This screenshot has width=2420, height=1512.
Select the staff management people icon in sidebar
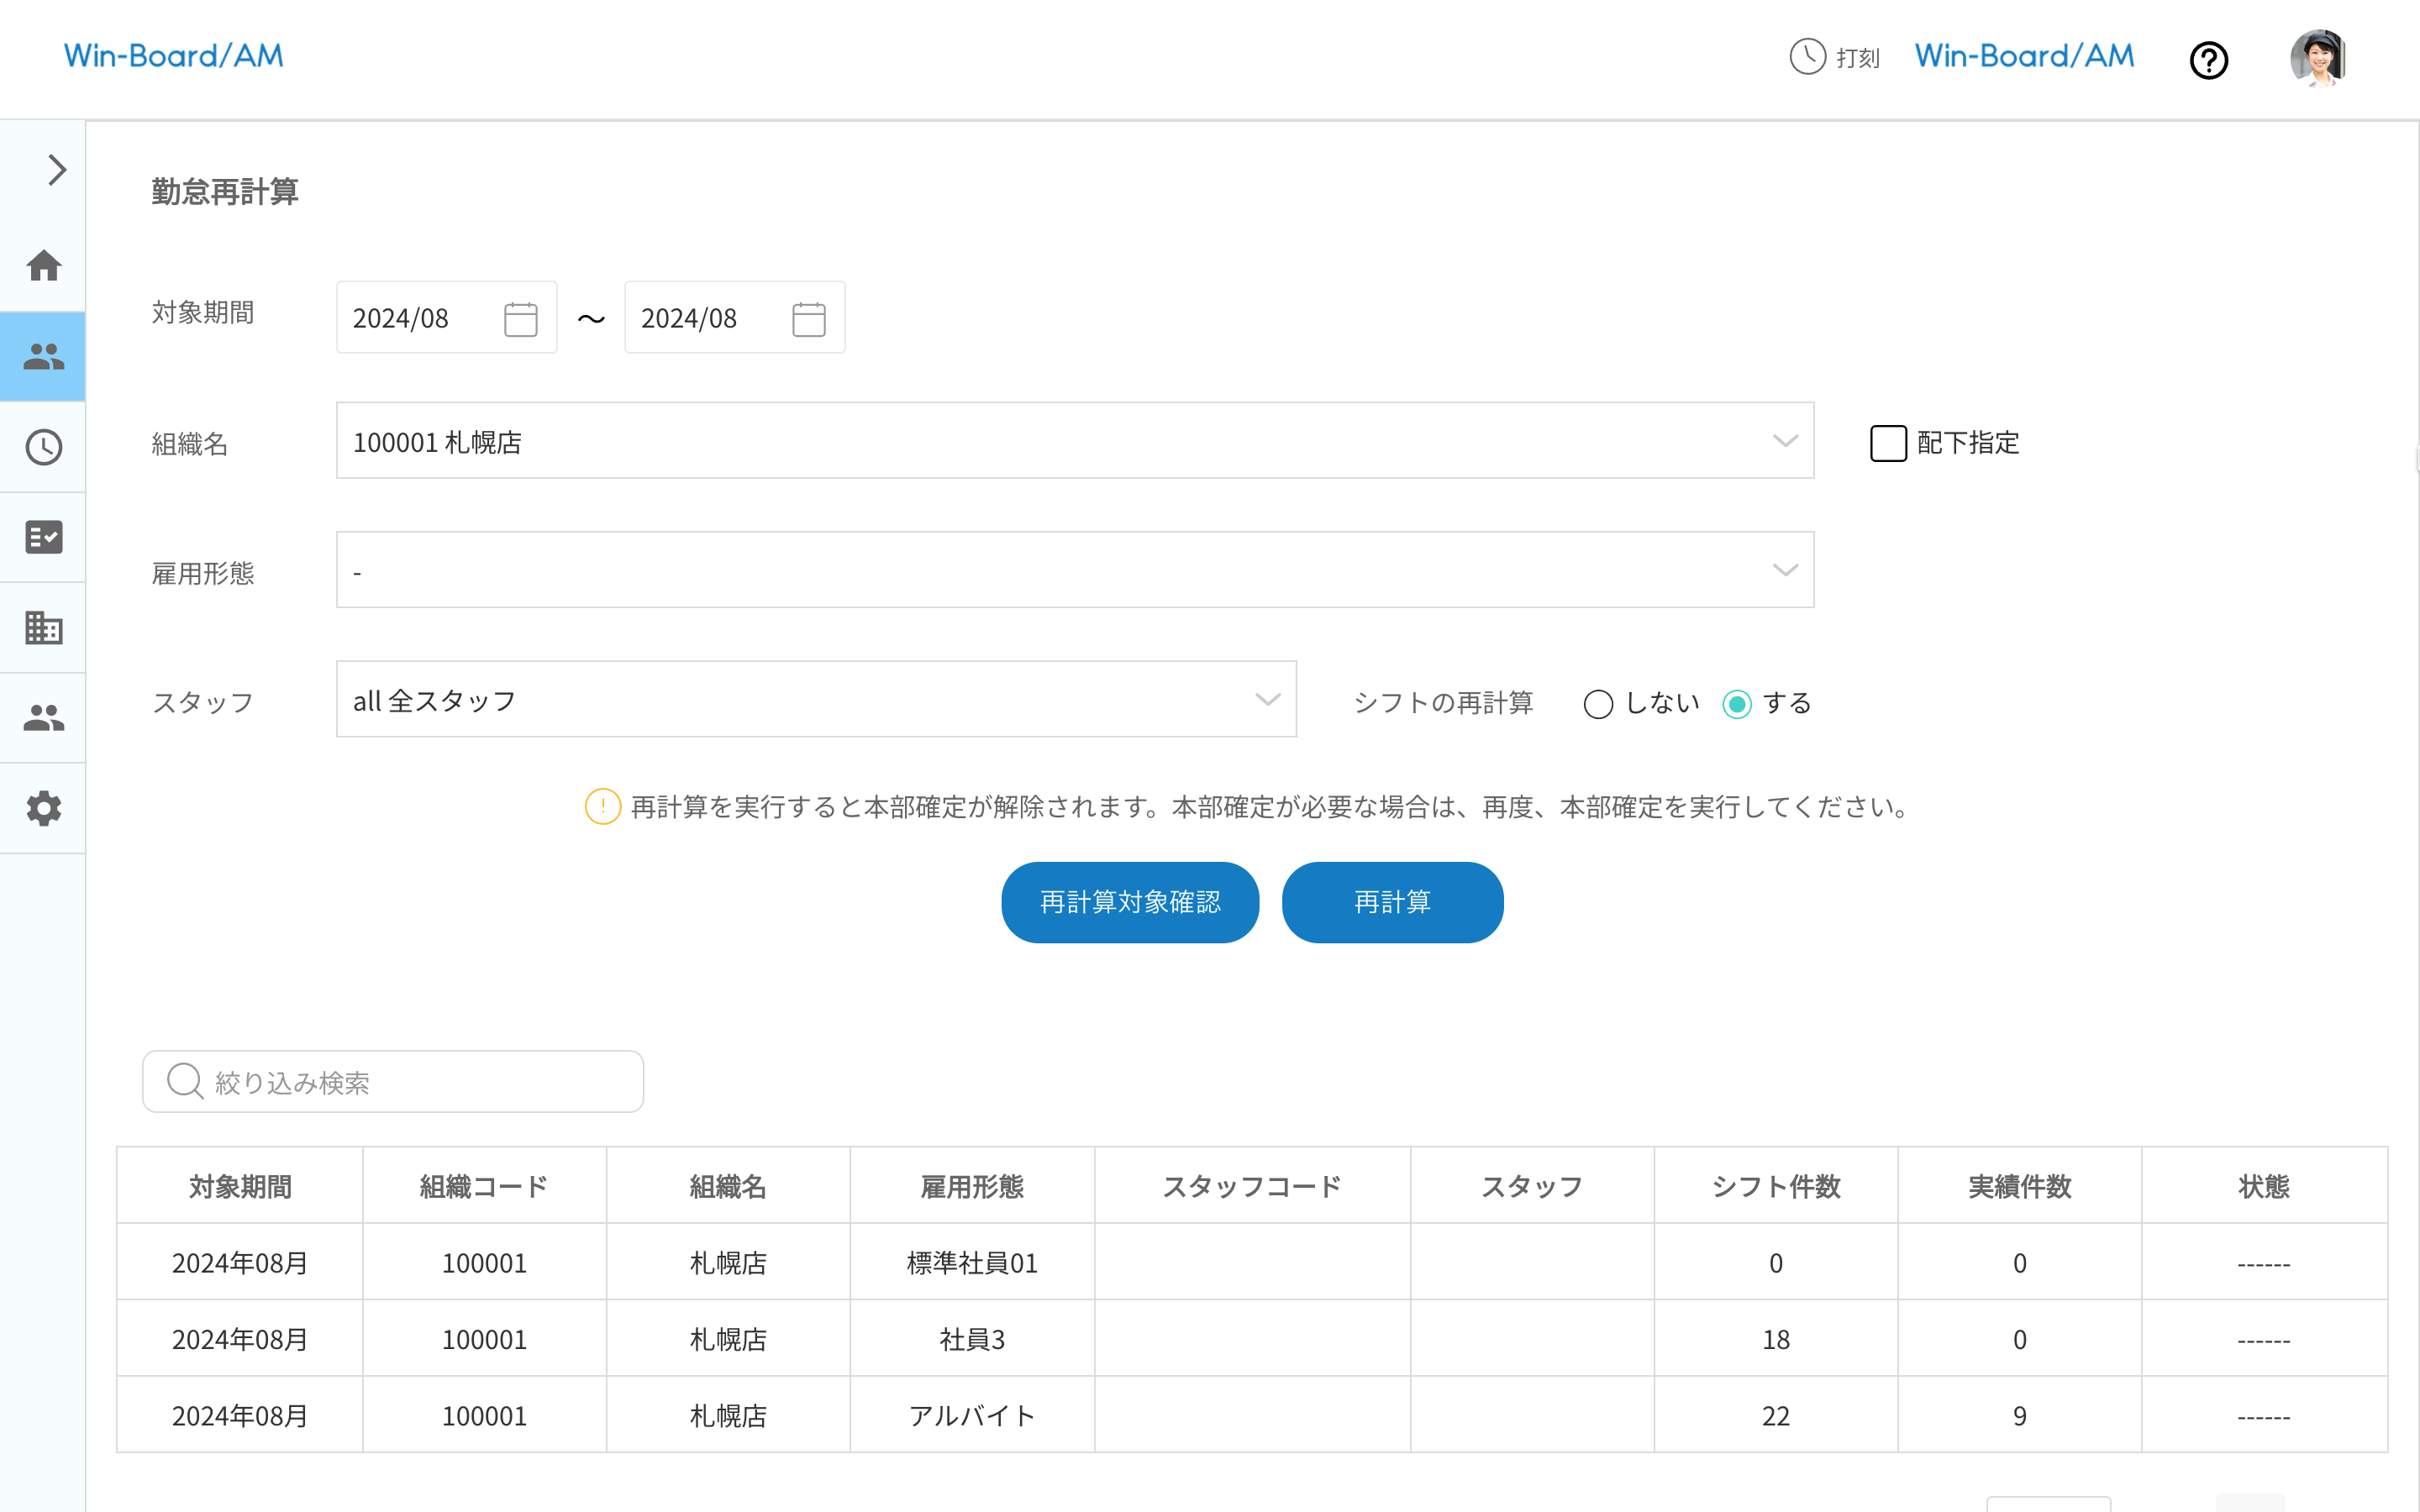pyautogui.click(x=44, y=356)
